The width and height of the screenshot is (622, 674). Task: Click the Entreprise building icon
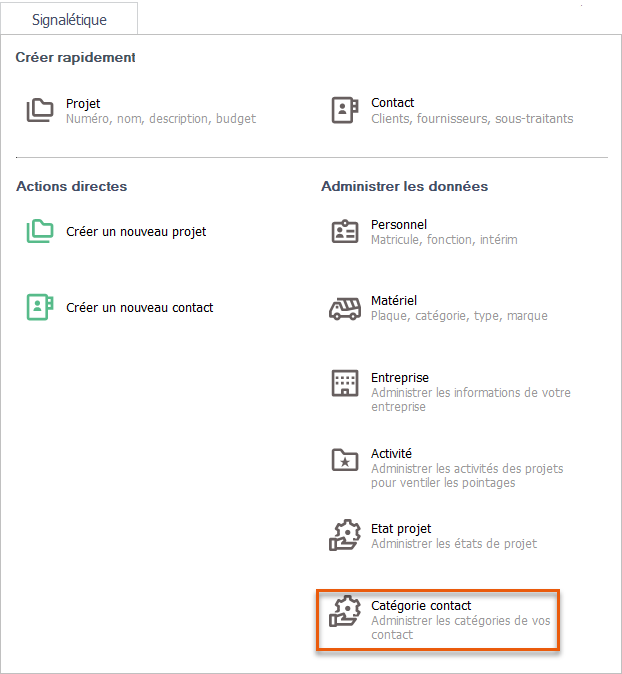(x=344, y=384)
